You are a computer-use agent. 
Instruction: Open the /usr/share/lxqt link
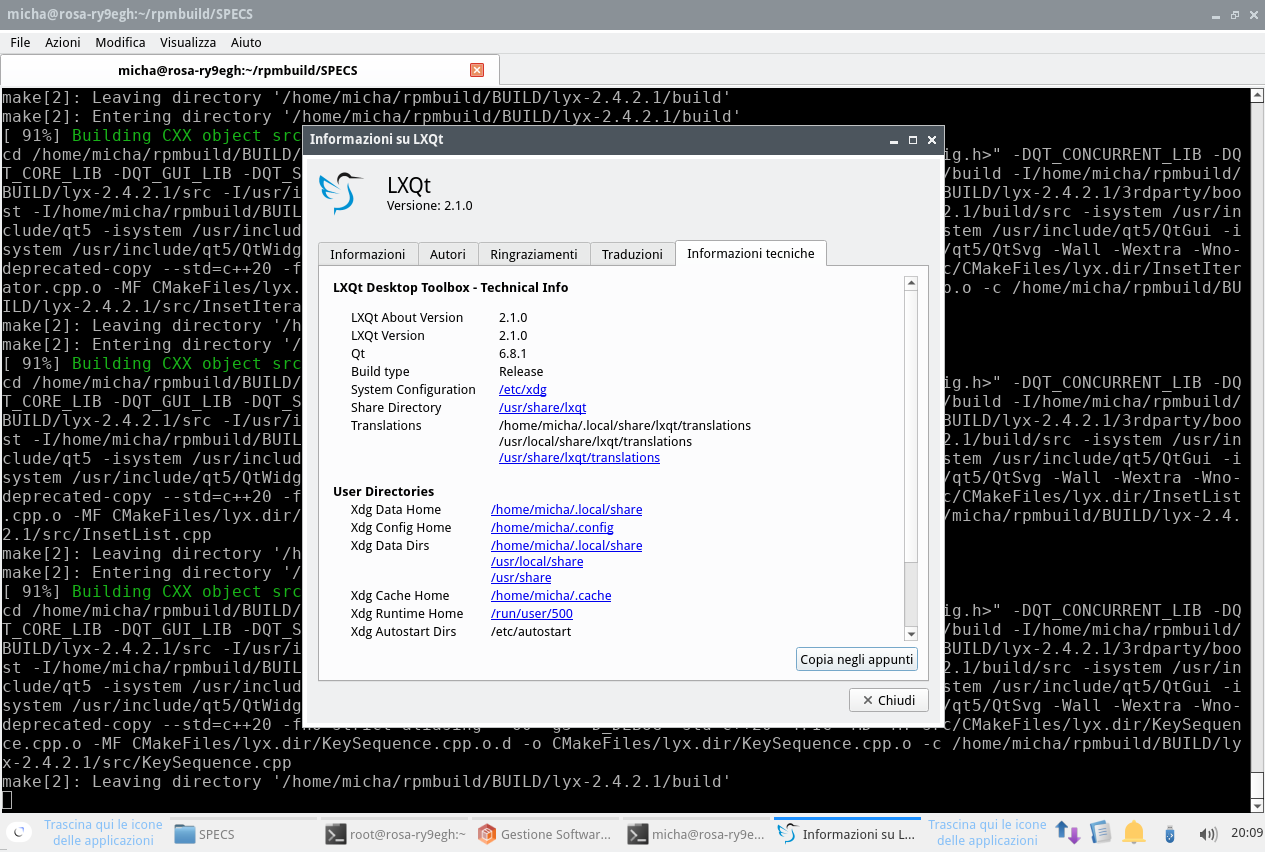[542, 408]
